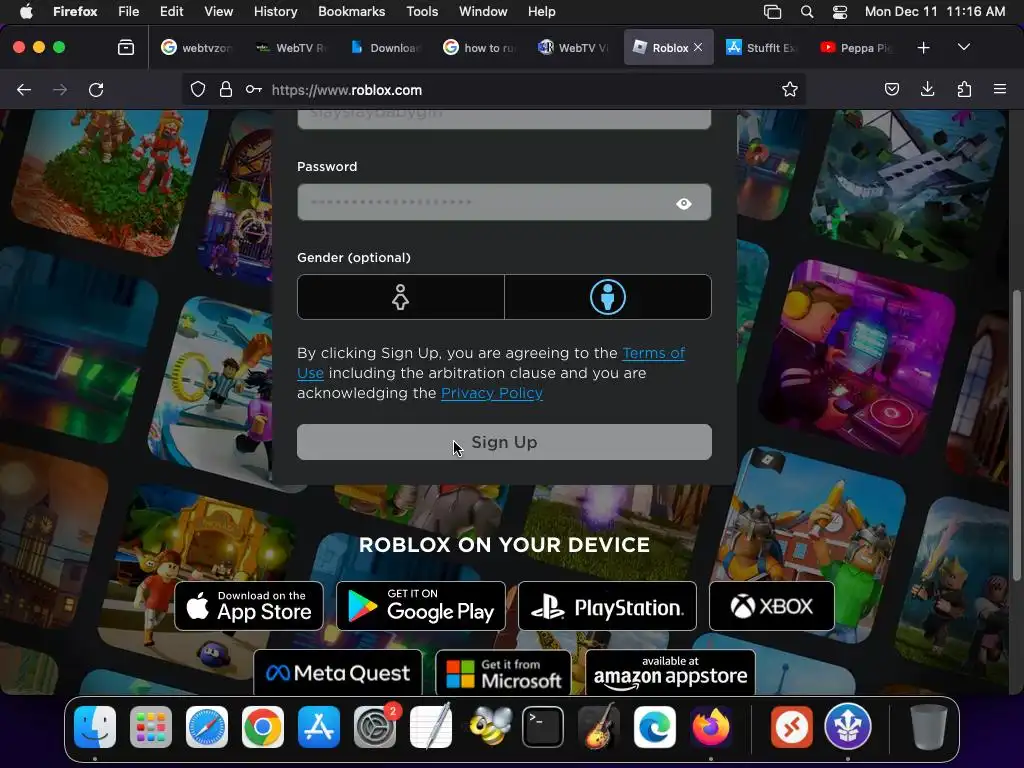Expand the list all tabs chevron

coord(964,48)
